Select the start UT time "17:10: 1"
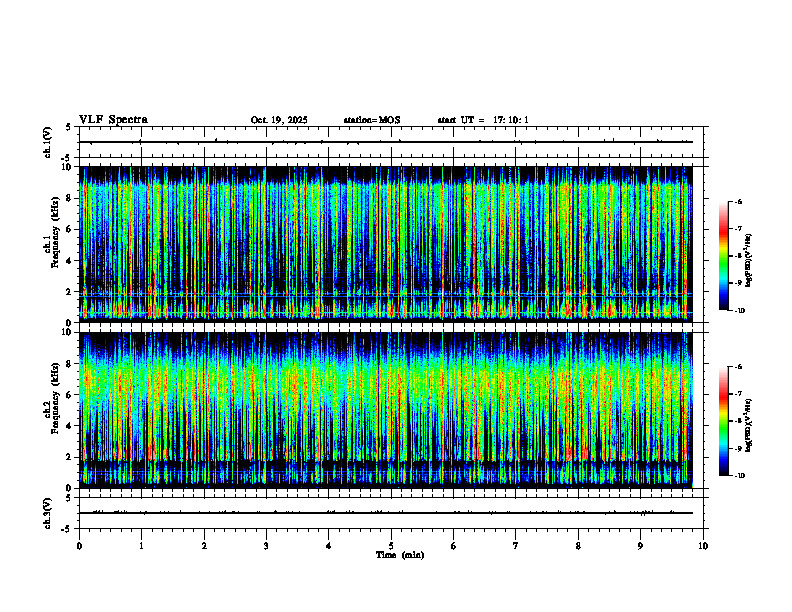Screen dimensions: 792x612 tap(511, 120)
